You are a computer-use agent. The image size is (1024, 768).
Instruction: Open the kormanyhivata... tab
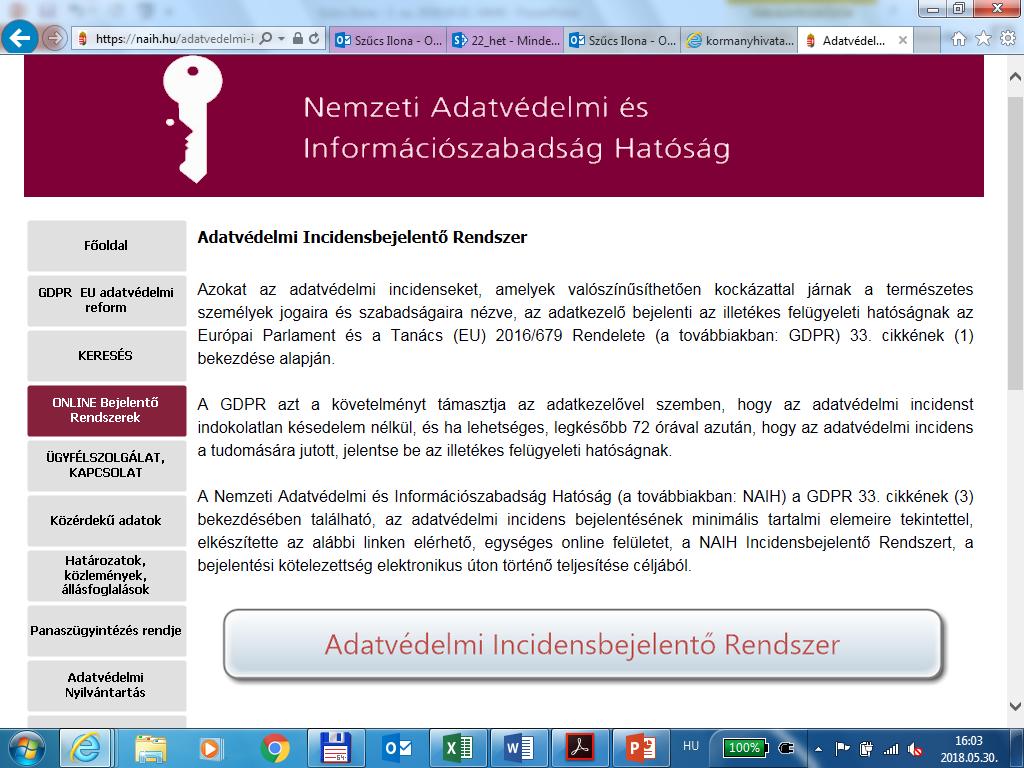click(x=739, y=40)
